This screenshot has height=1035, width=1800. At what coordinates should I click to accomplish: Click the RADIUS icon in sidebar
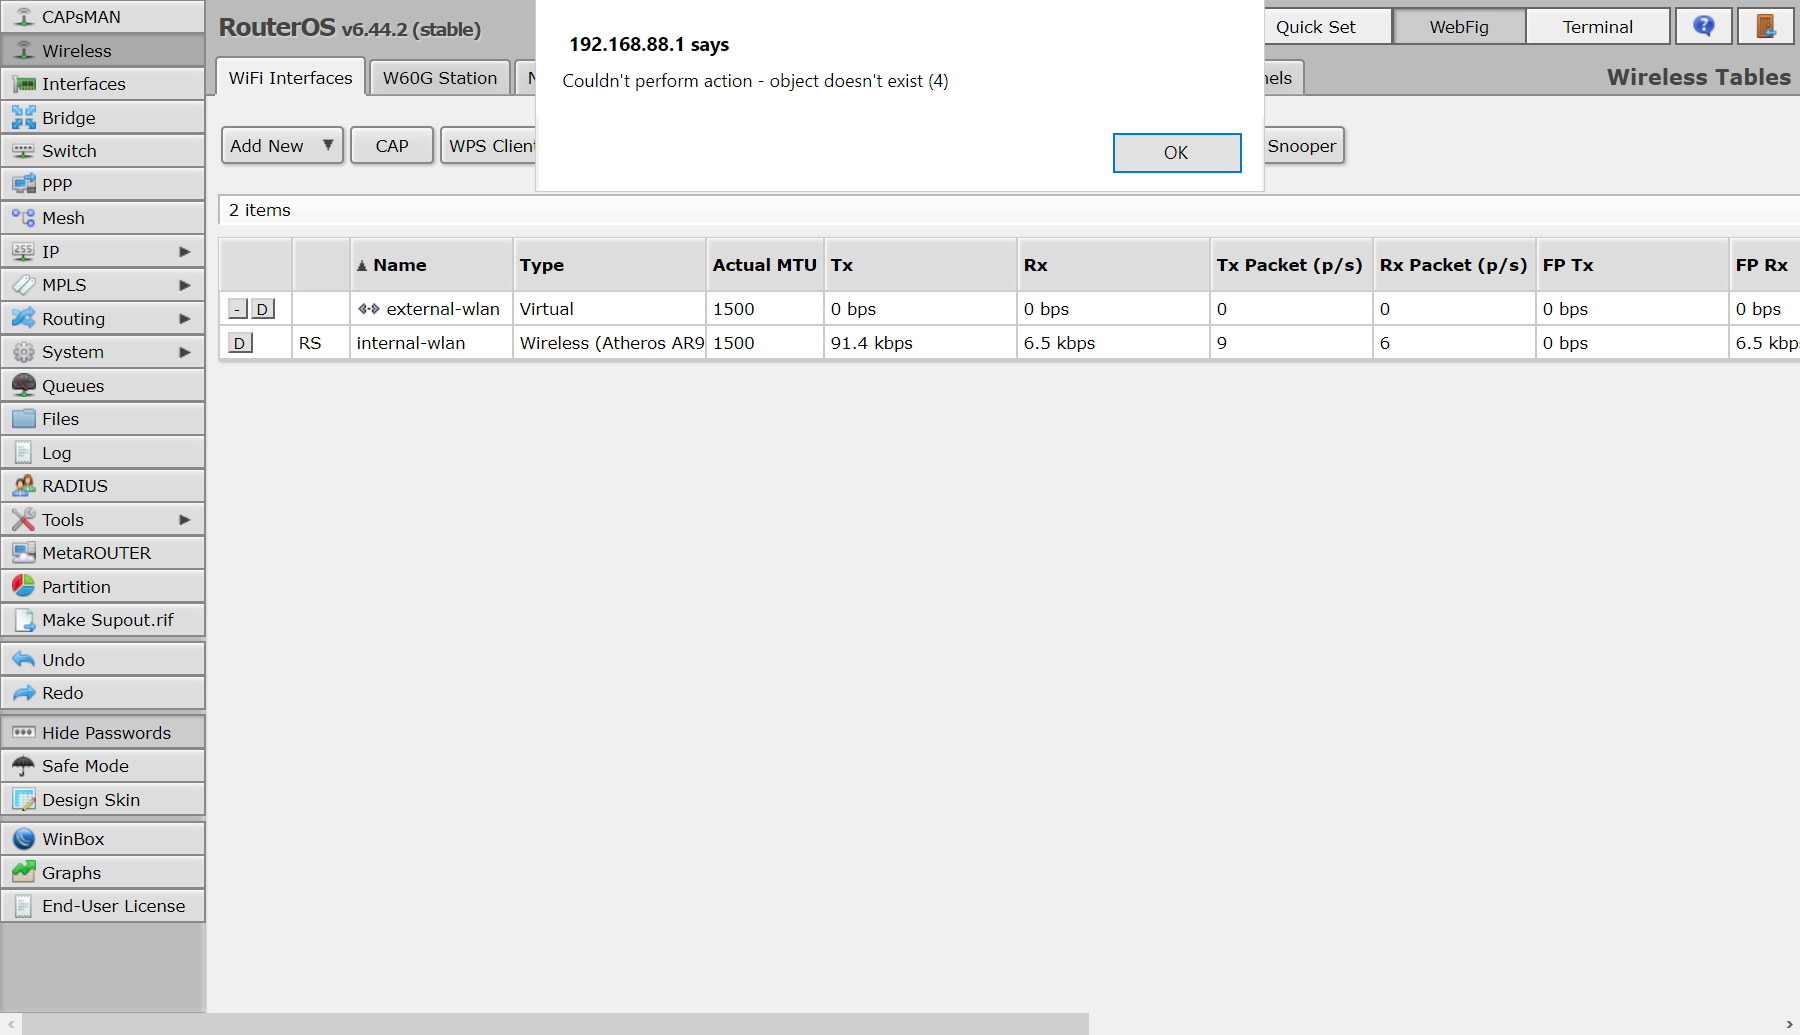coord(24,486)
